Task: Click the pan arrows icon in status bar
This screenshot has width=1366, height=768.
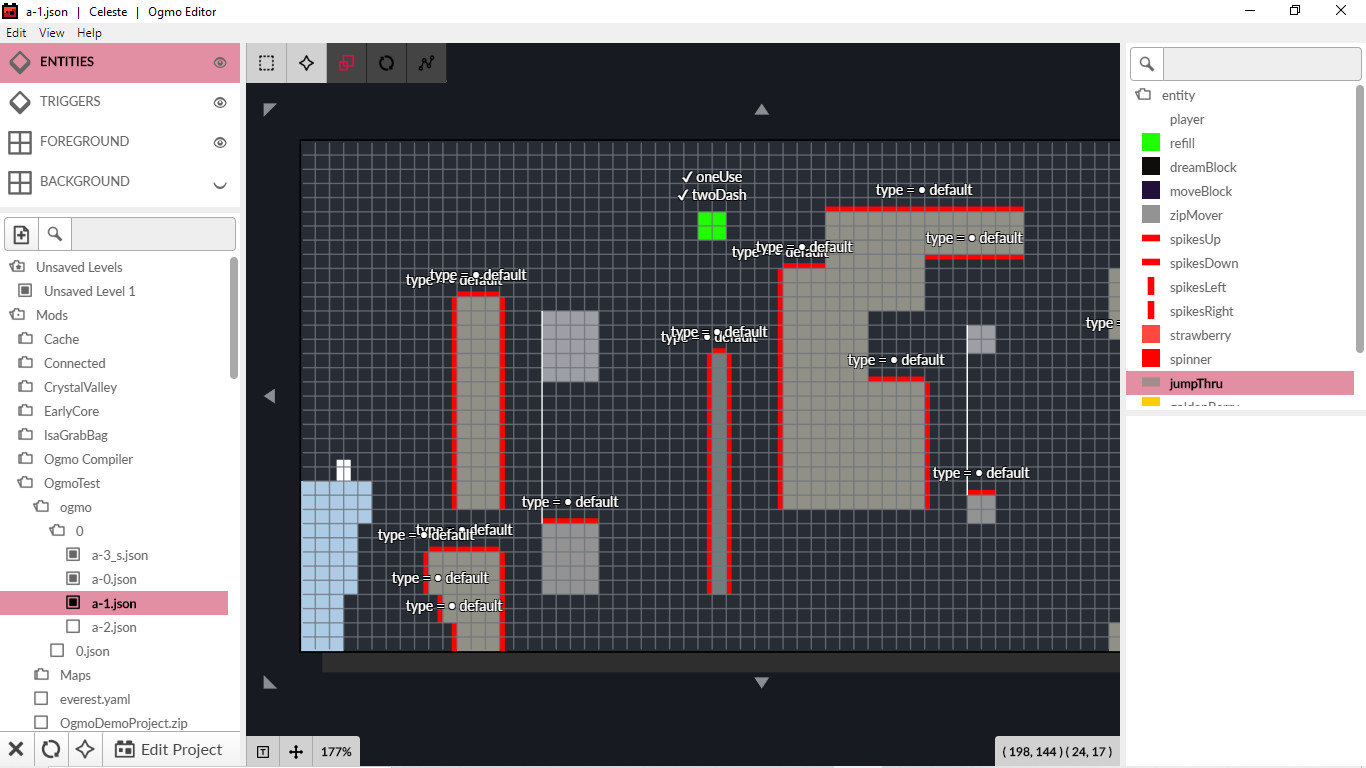Action: tap(296, 750)
